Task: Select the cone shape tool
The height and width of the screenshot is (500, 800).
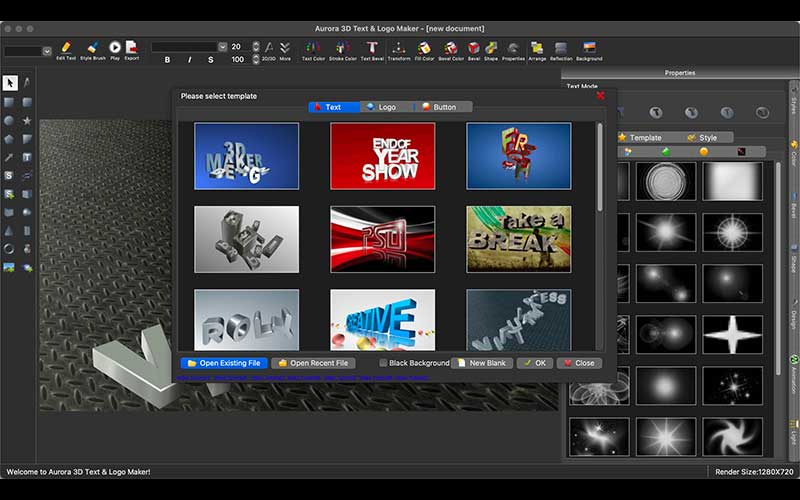Action: point(9,231)
